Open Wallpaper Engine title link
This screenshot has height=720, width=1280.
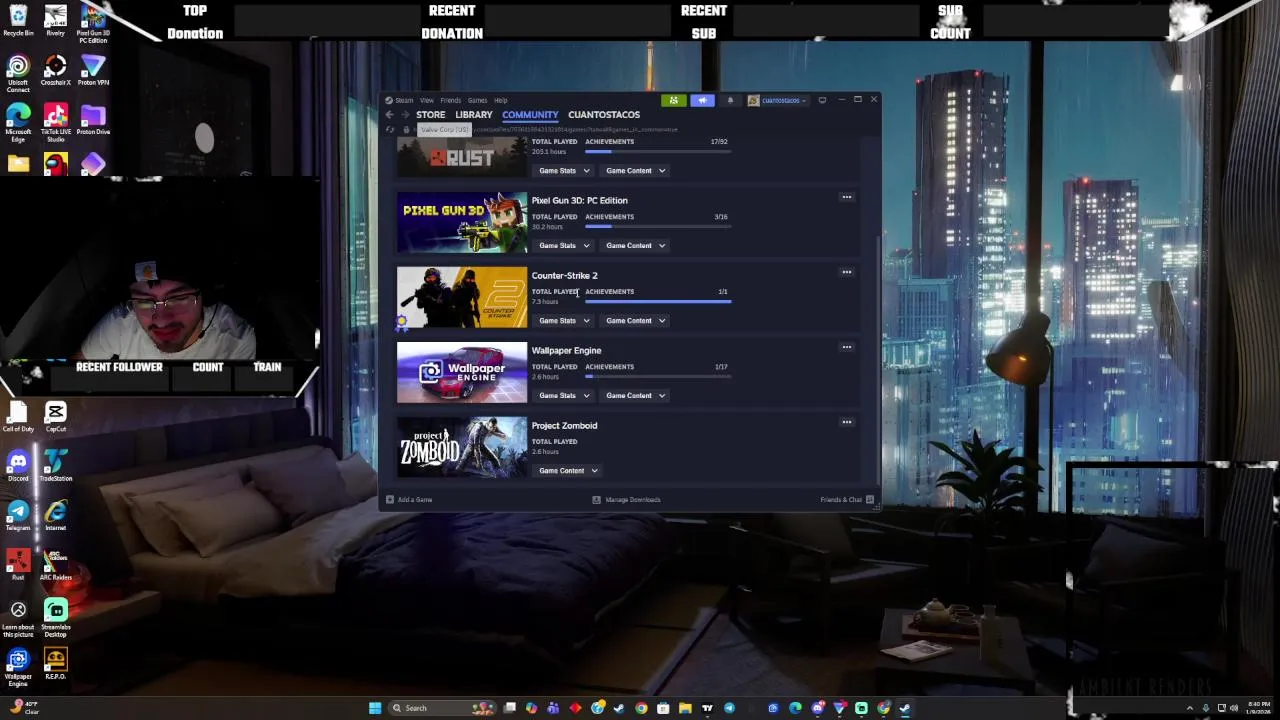click(566, 350)
